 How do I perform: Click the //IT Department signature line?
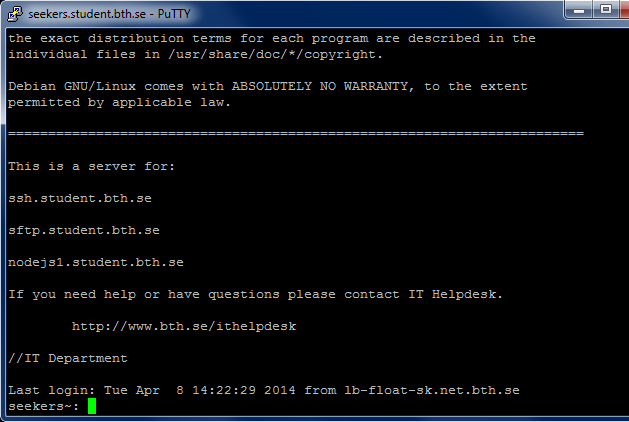68,358
